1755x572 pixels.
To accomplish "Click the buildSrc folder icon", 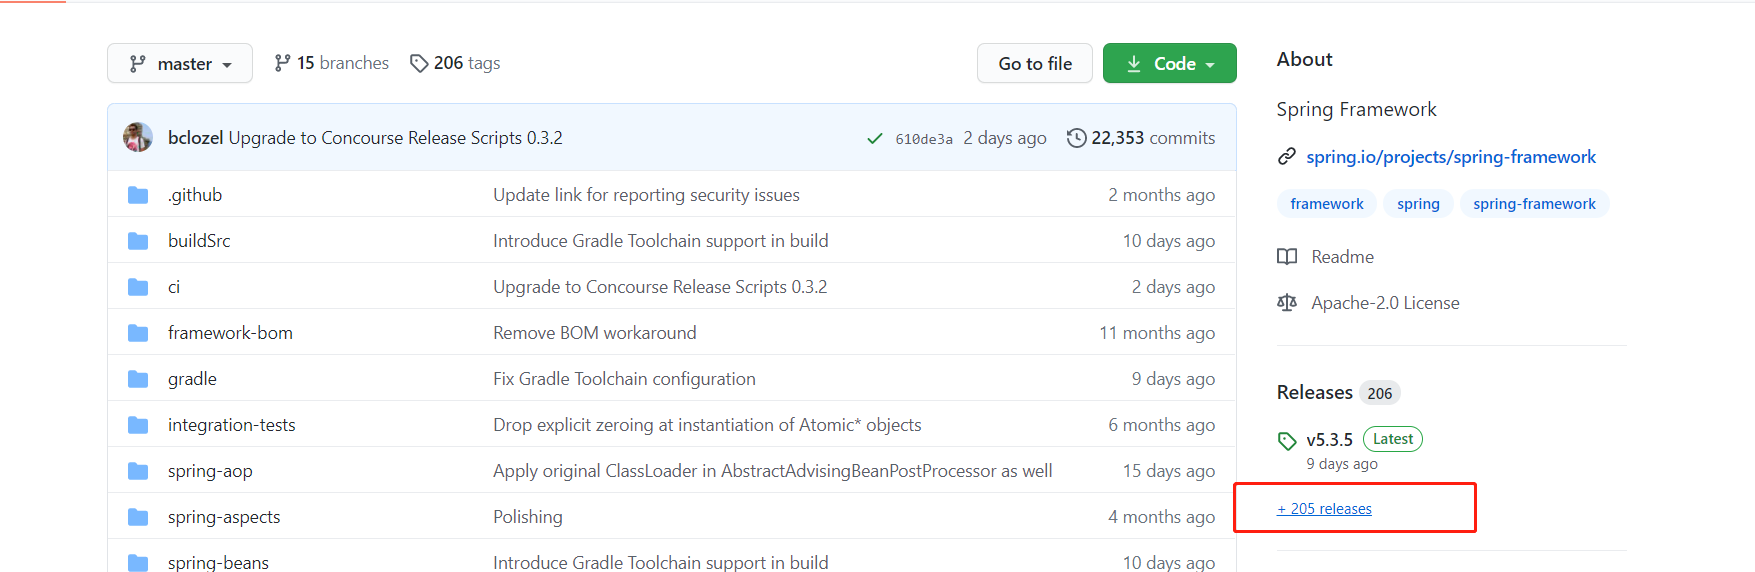I will click(138, 241).
